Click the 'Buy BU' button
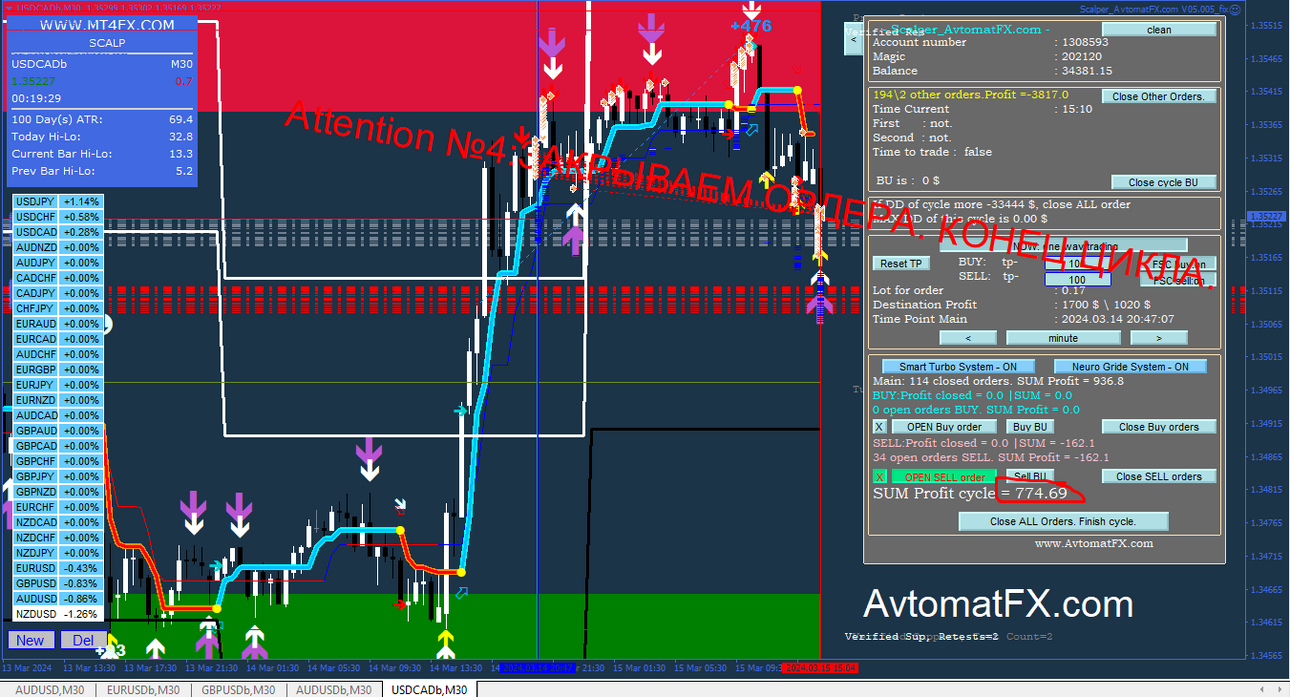This screenshot has width=1290, height=697. pyautogui.click(x=1029, y=427)
